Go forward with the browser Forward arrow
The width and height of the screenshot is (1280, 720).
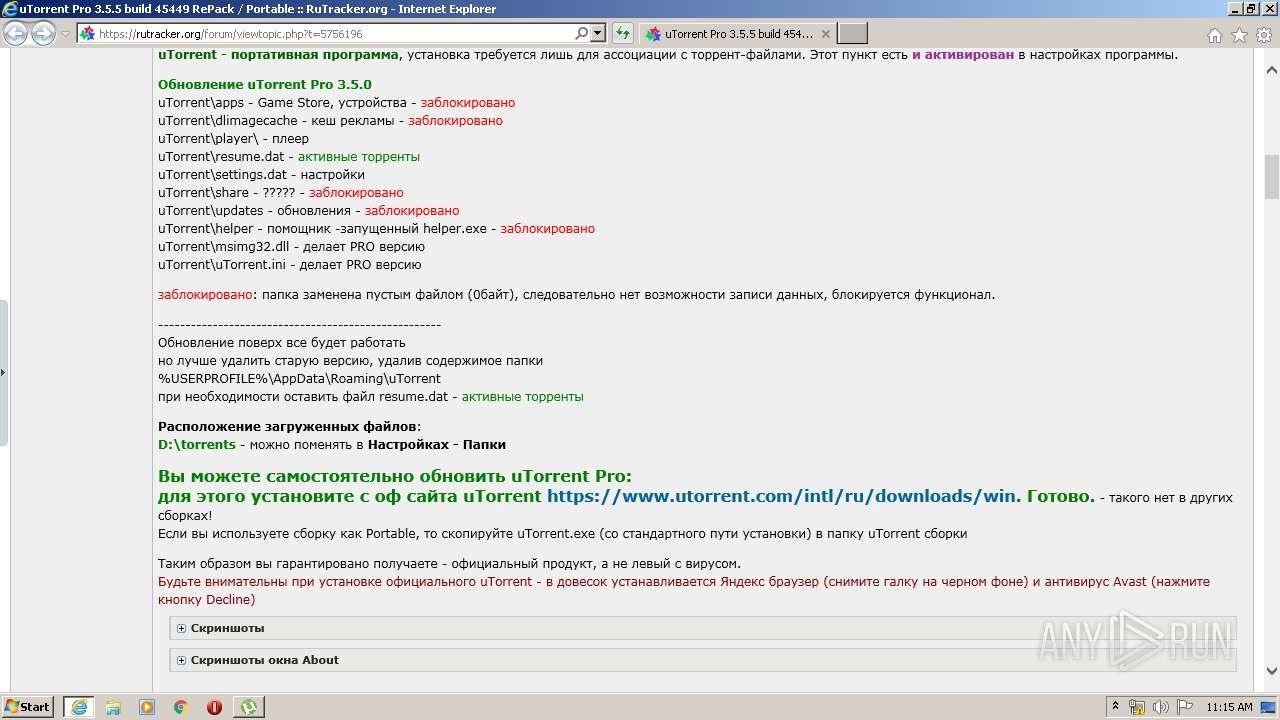43,33
